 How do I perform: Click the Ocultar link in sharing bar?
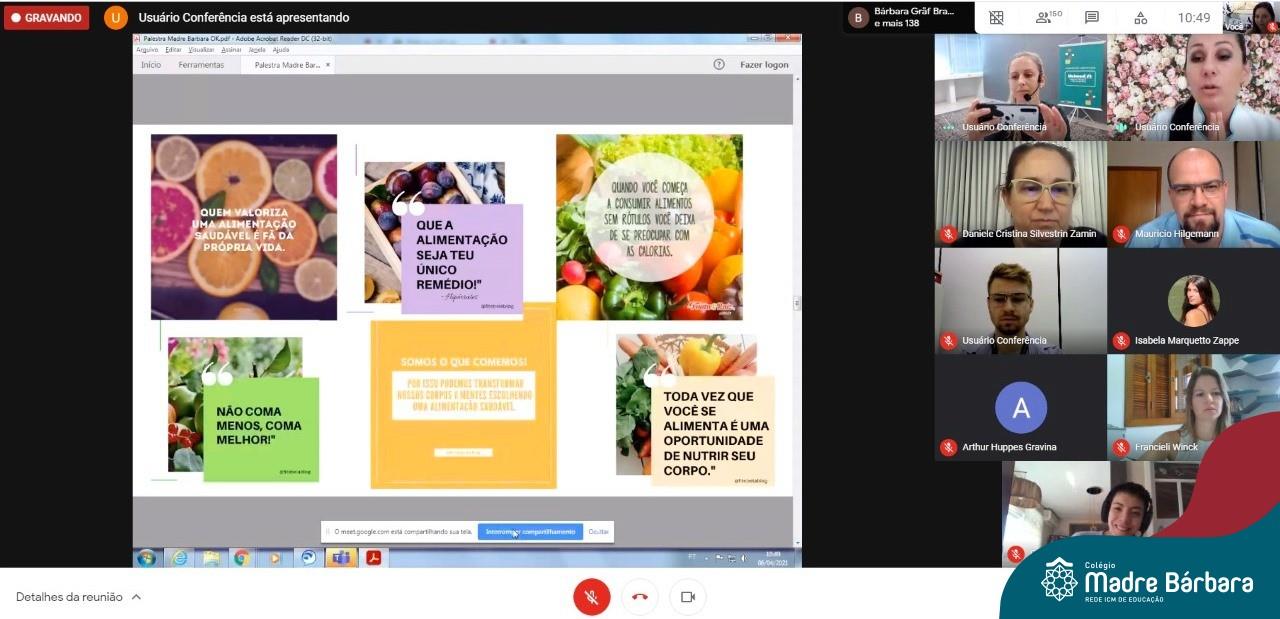(598, 532)
